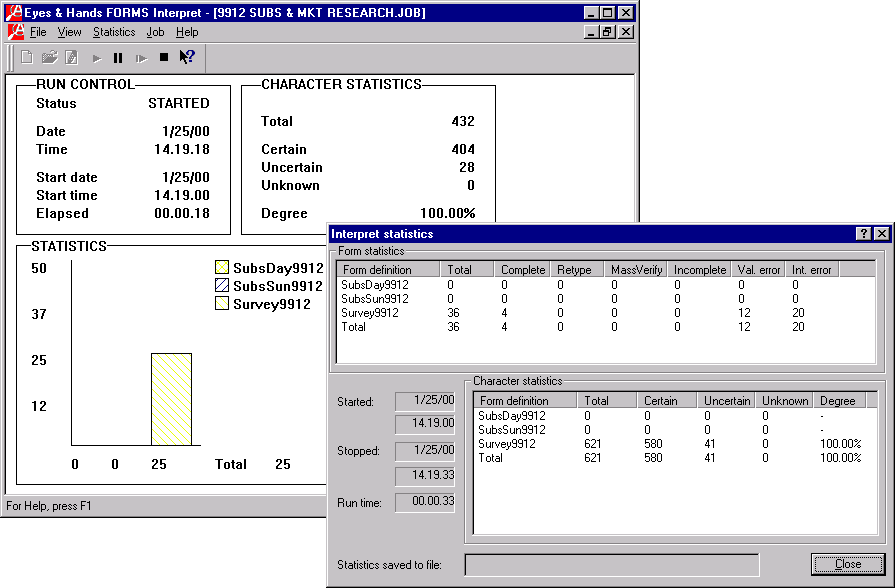Activate the context help pointer icon
The image size is (895, 588).
(x=186, y=58)
